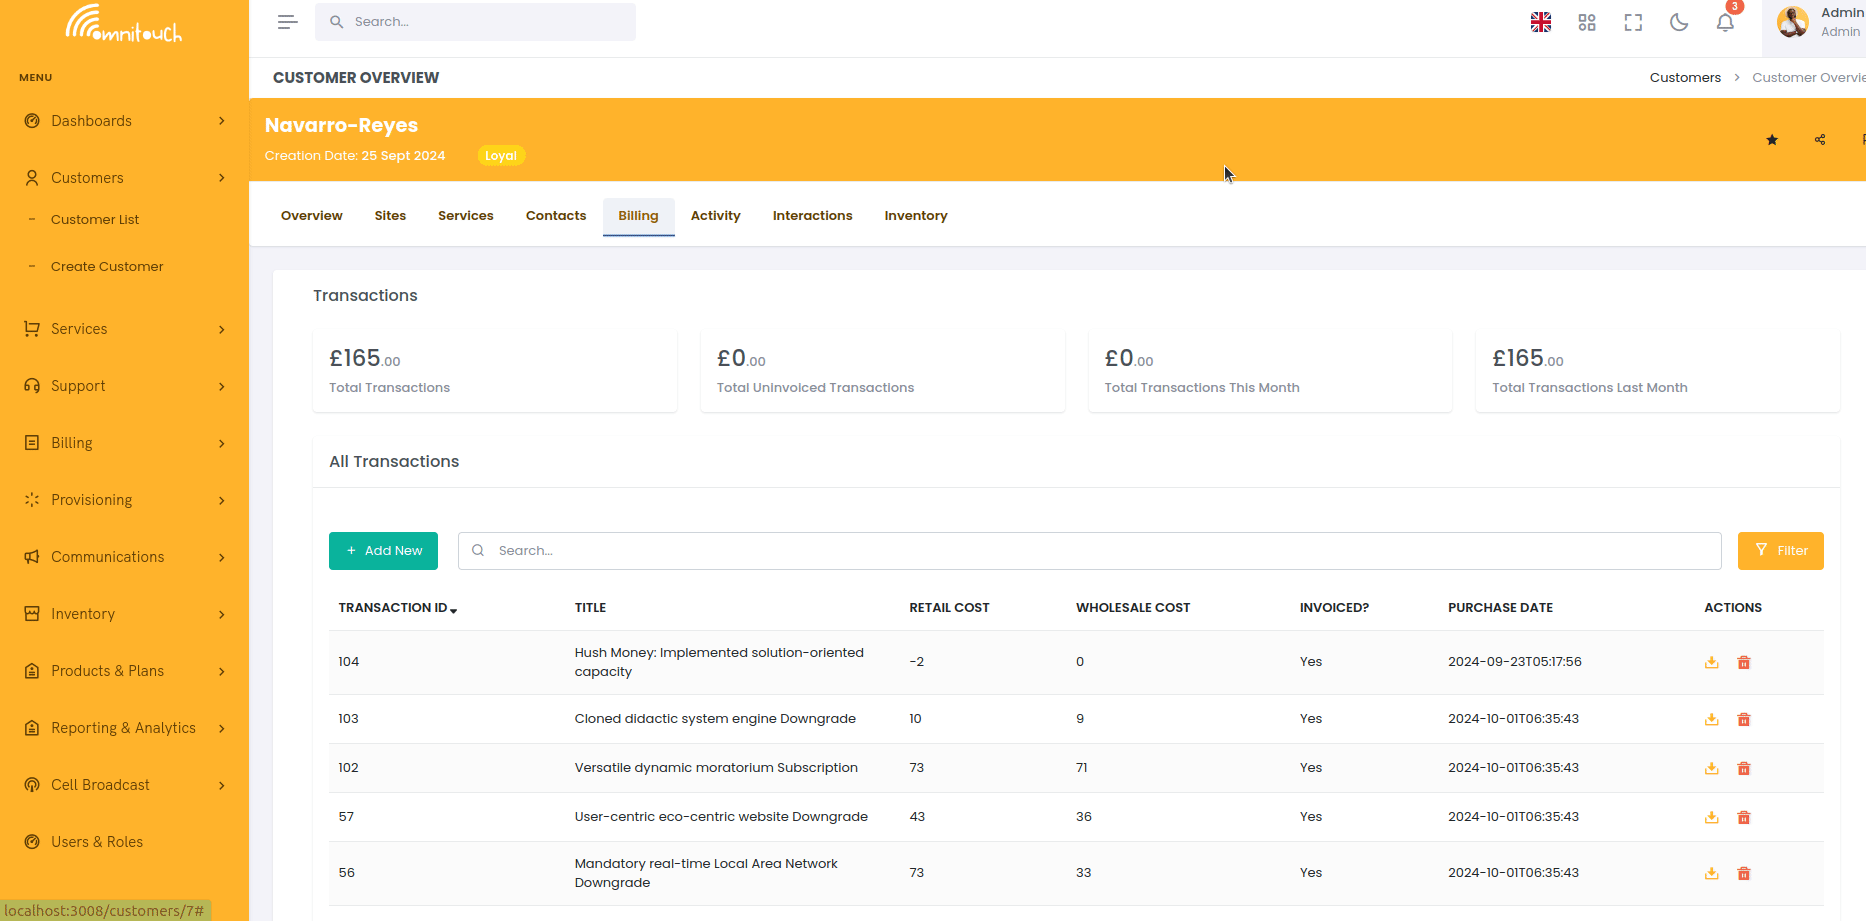Click the transactions search field

1089,551
